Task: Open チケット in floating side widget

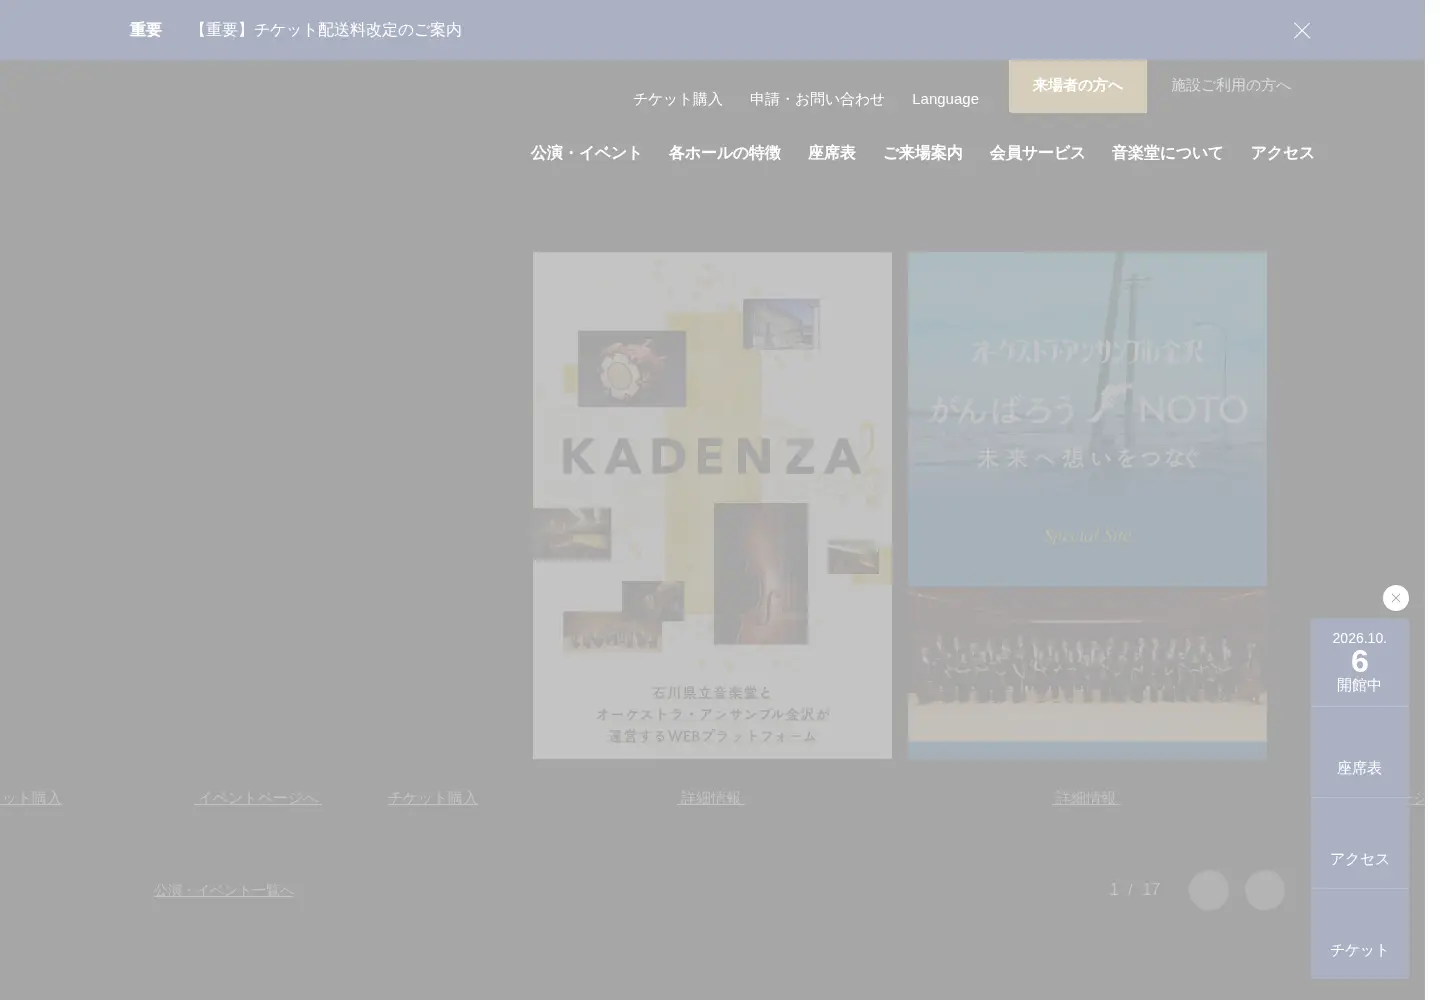Action: point(1359,935)
